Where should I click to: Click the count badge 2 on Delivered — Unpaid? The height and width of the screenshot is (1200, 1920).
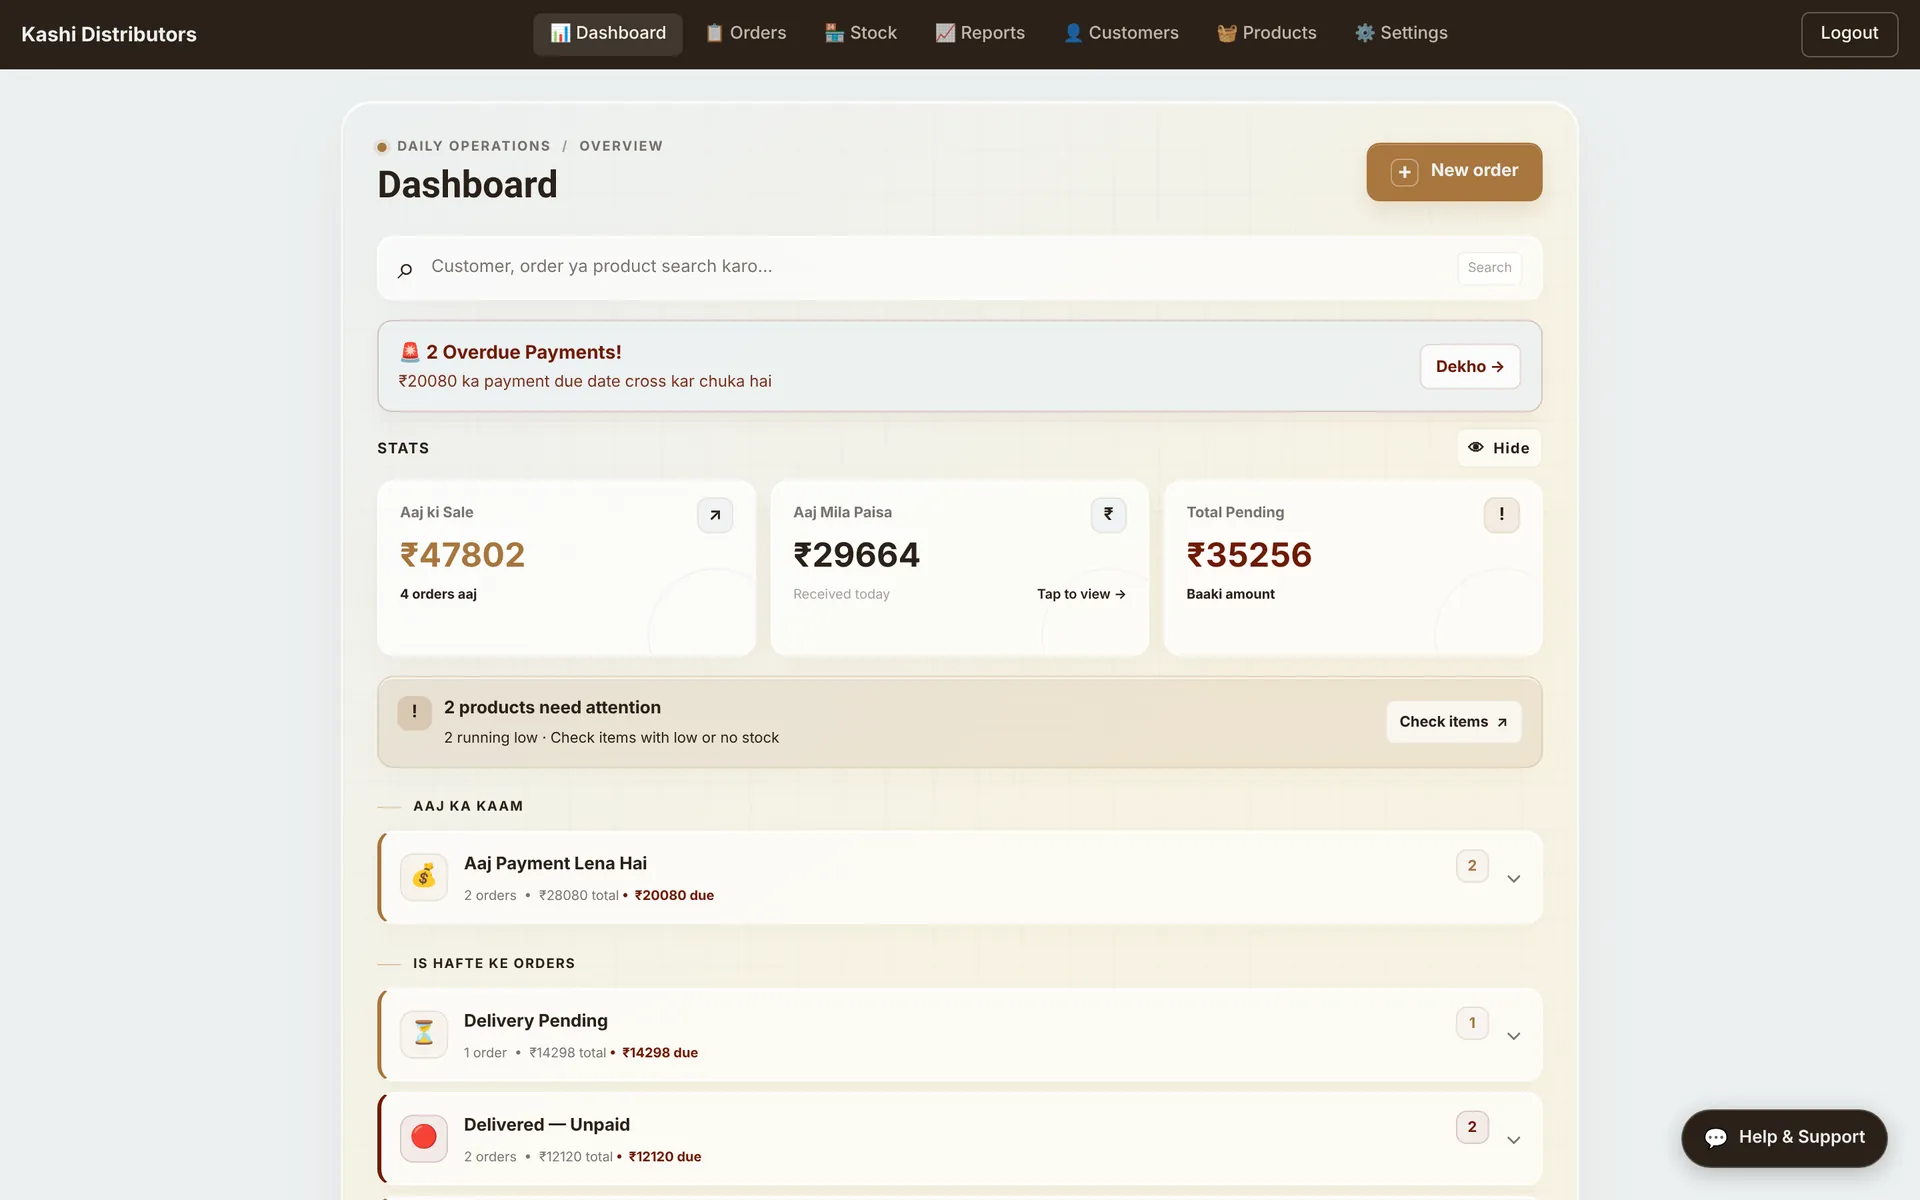coord(1472,1127)
